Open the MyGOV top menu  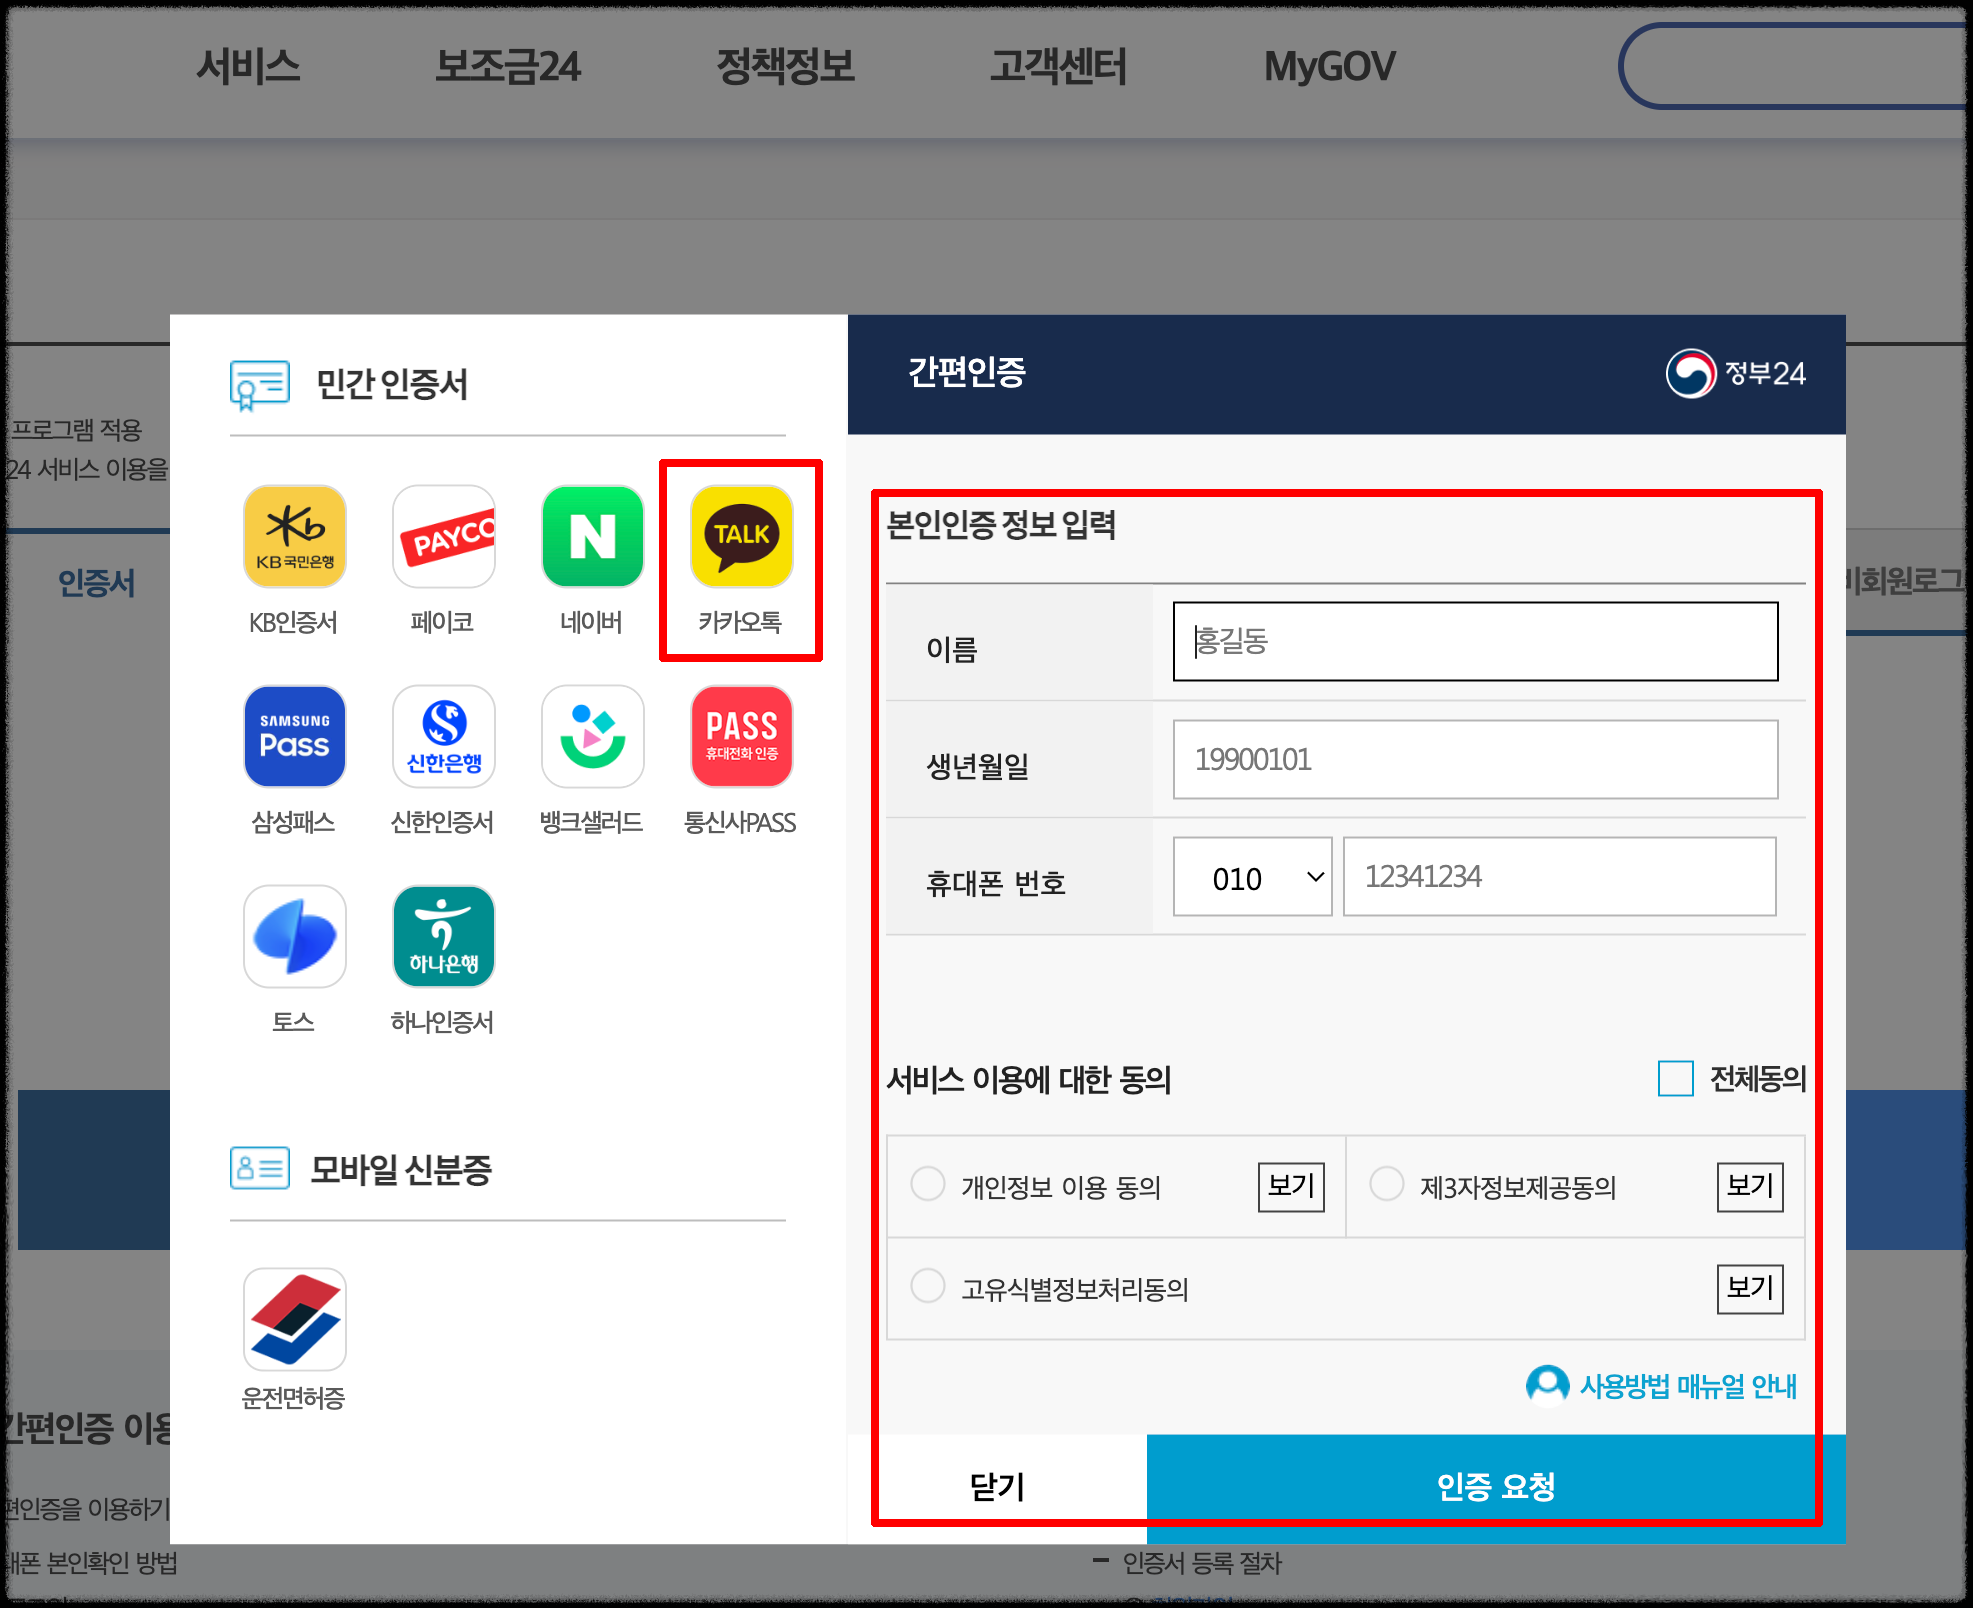pos(1329,67)
